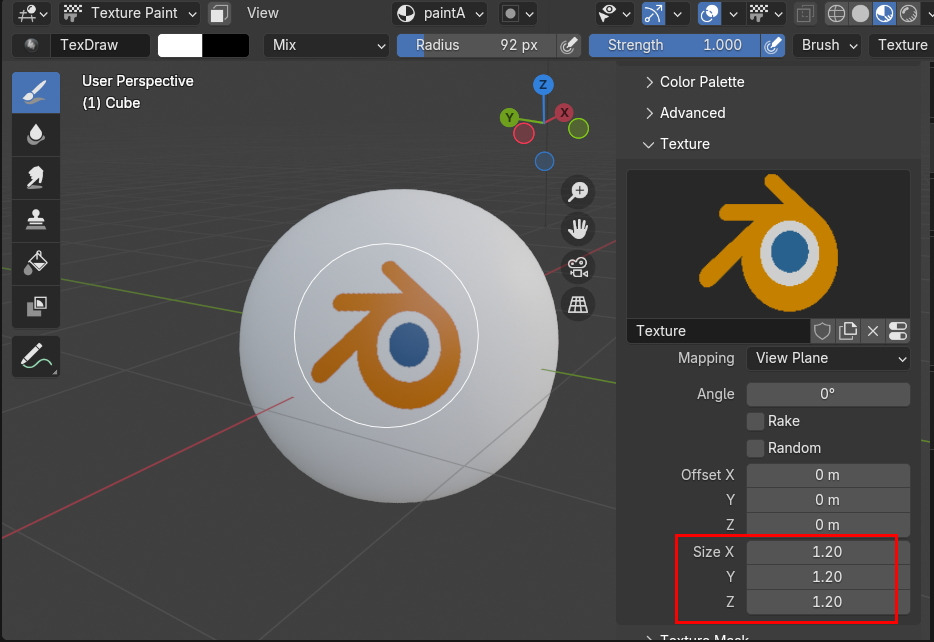Click the Size Y field
The height and width of the screenshot is (642, 934).
[x=828, y=577]
